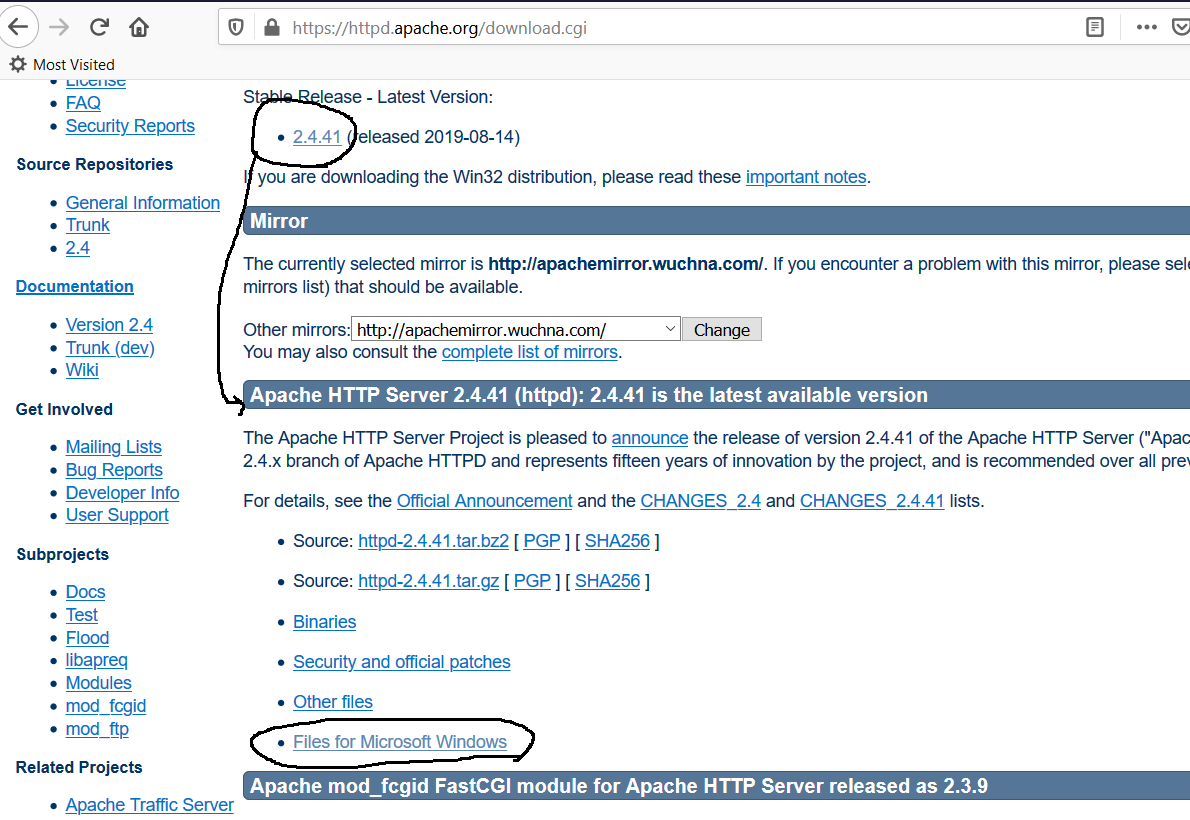This screenshot has width=1190, height=820.
Task: Open User Support sidebar link
Action: (117, 516)
